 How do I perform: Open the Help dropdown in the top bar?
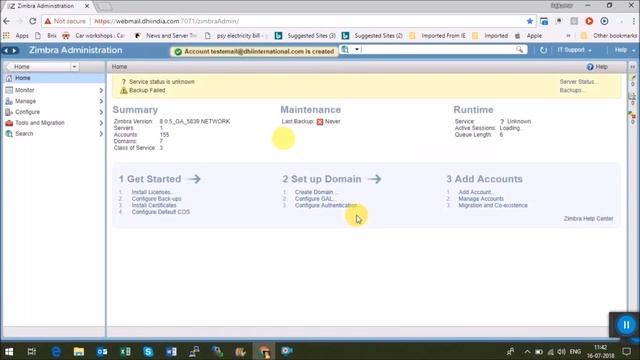click(624, 50)
